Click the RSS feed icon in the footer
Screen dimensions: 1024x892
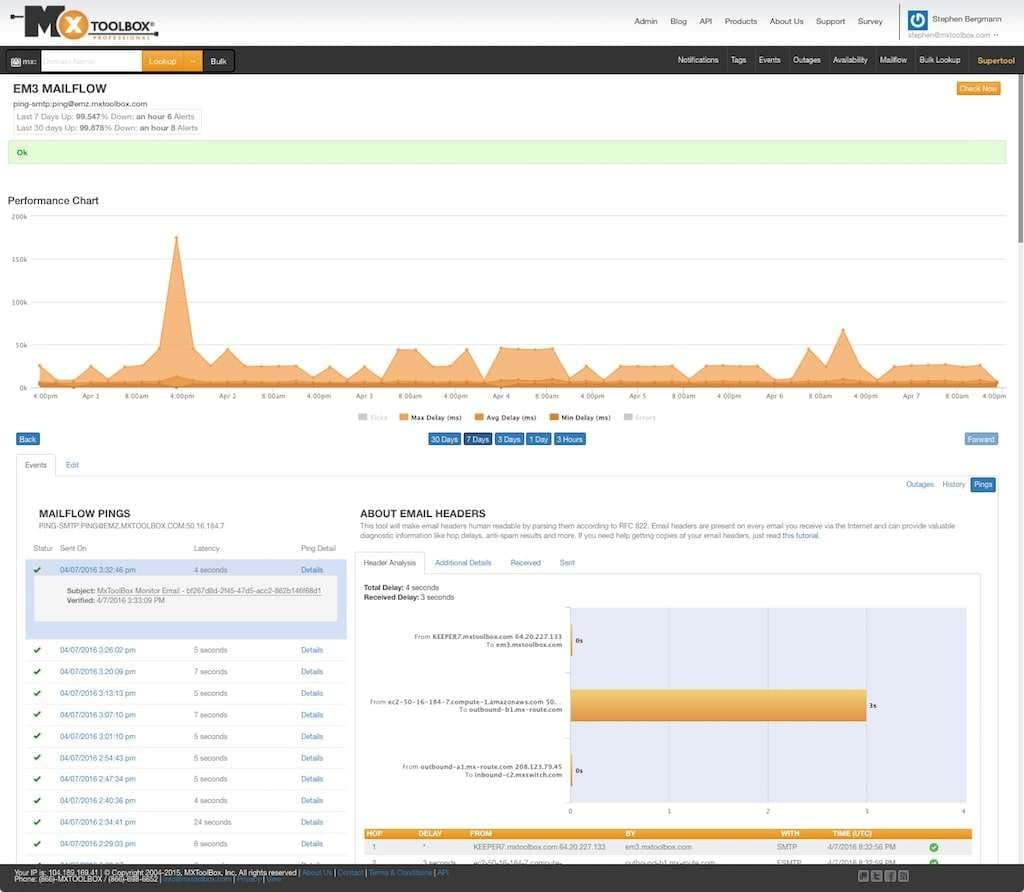pos(903,876)
